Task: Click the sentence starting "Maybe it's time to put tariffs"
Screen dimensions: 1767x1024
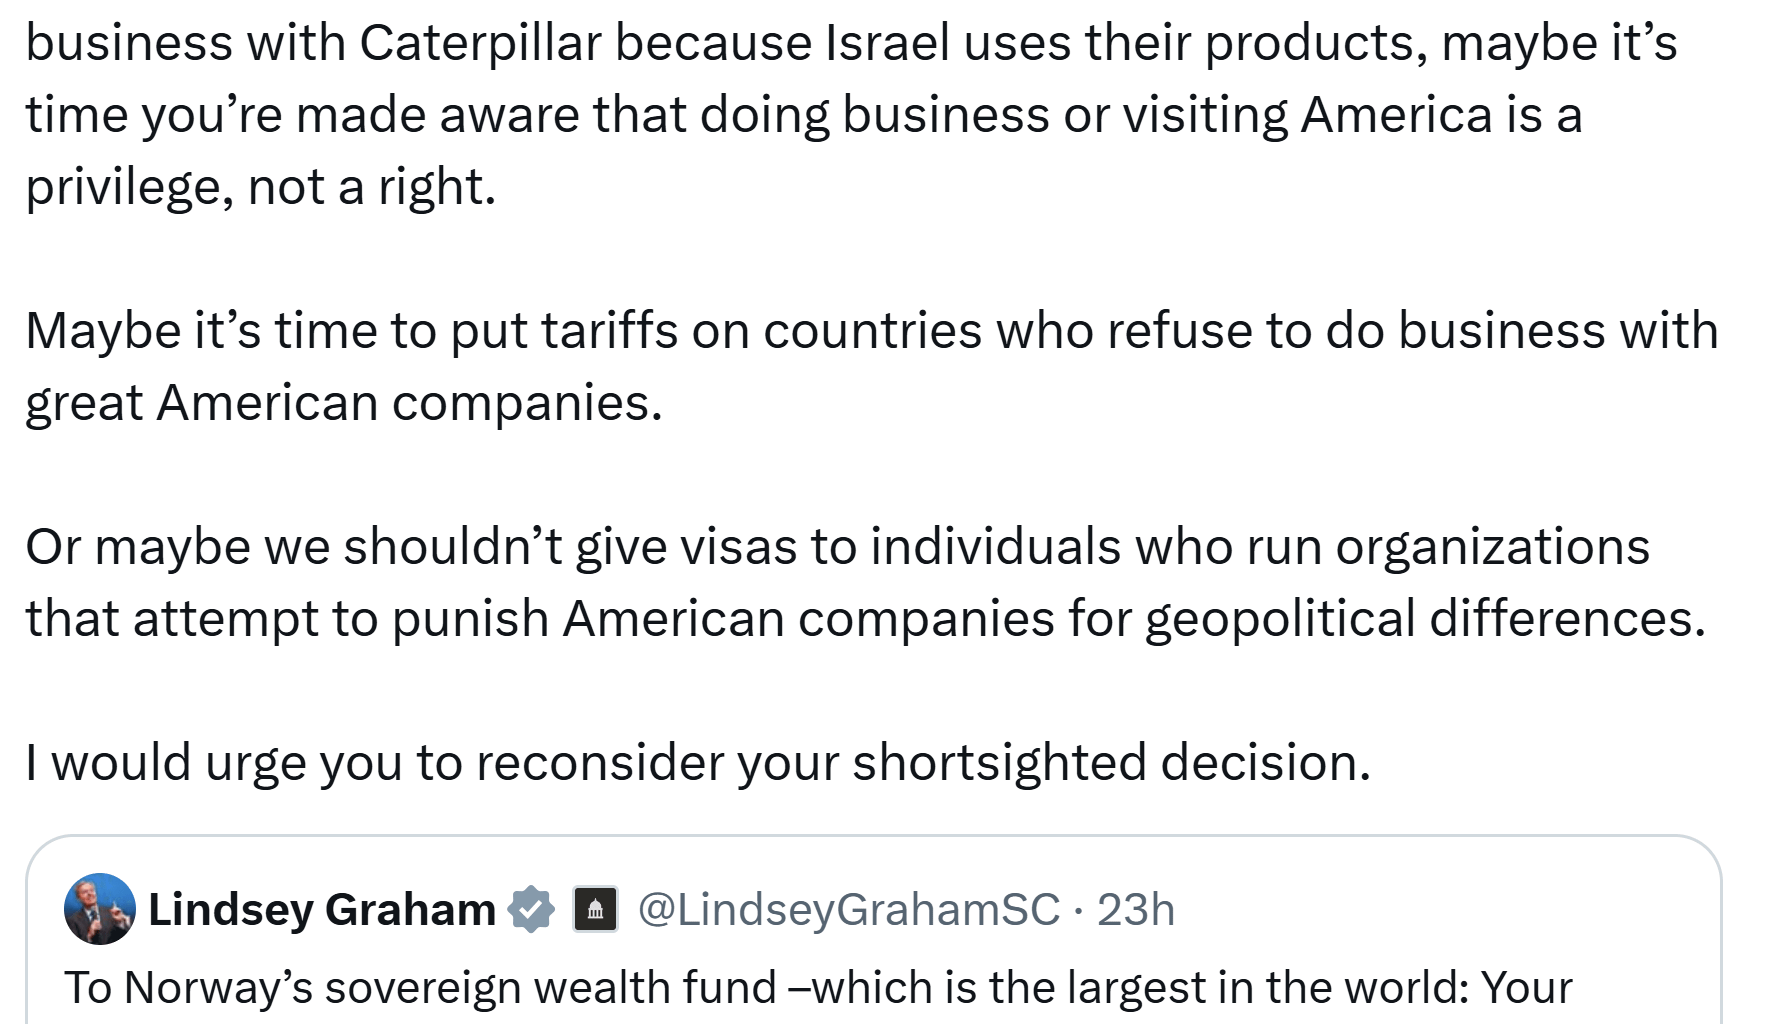Action: tap(870, 331)
